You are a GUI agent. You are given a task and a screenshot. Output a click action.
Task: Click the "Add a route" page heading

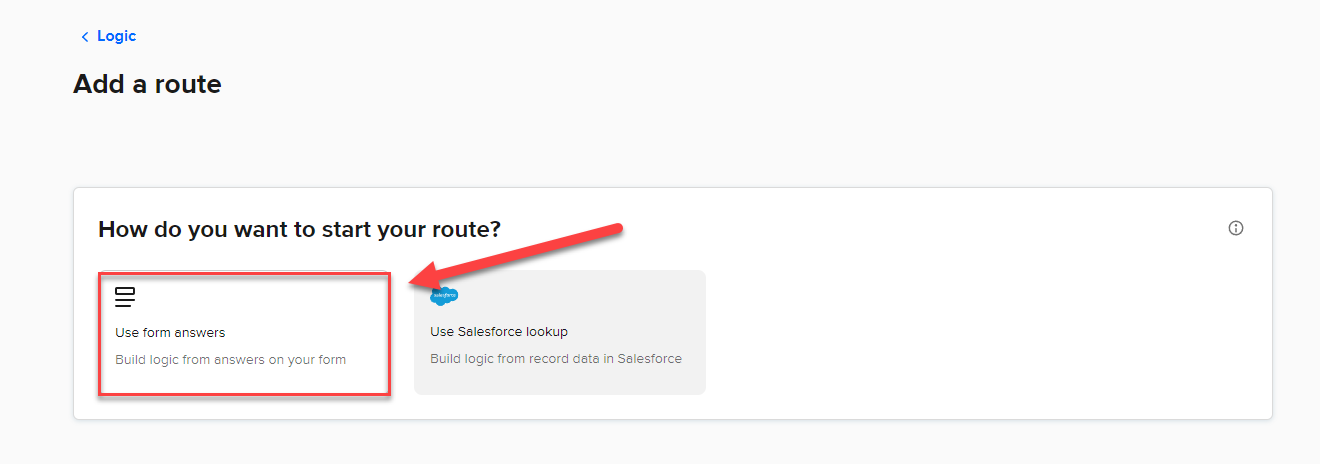pyautogui.click(x=147, y=84)
